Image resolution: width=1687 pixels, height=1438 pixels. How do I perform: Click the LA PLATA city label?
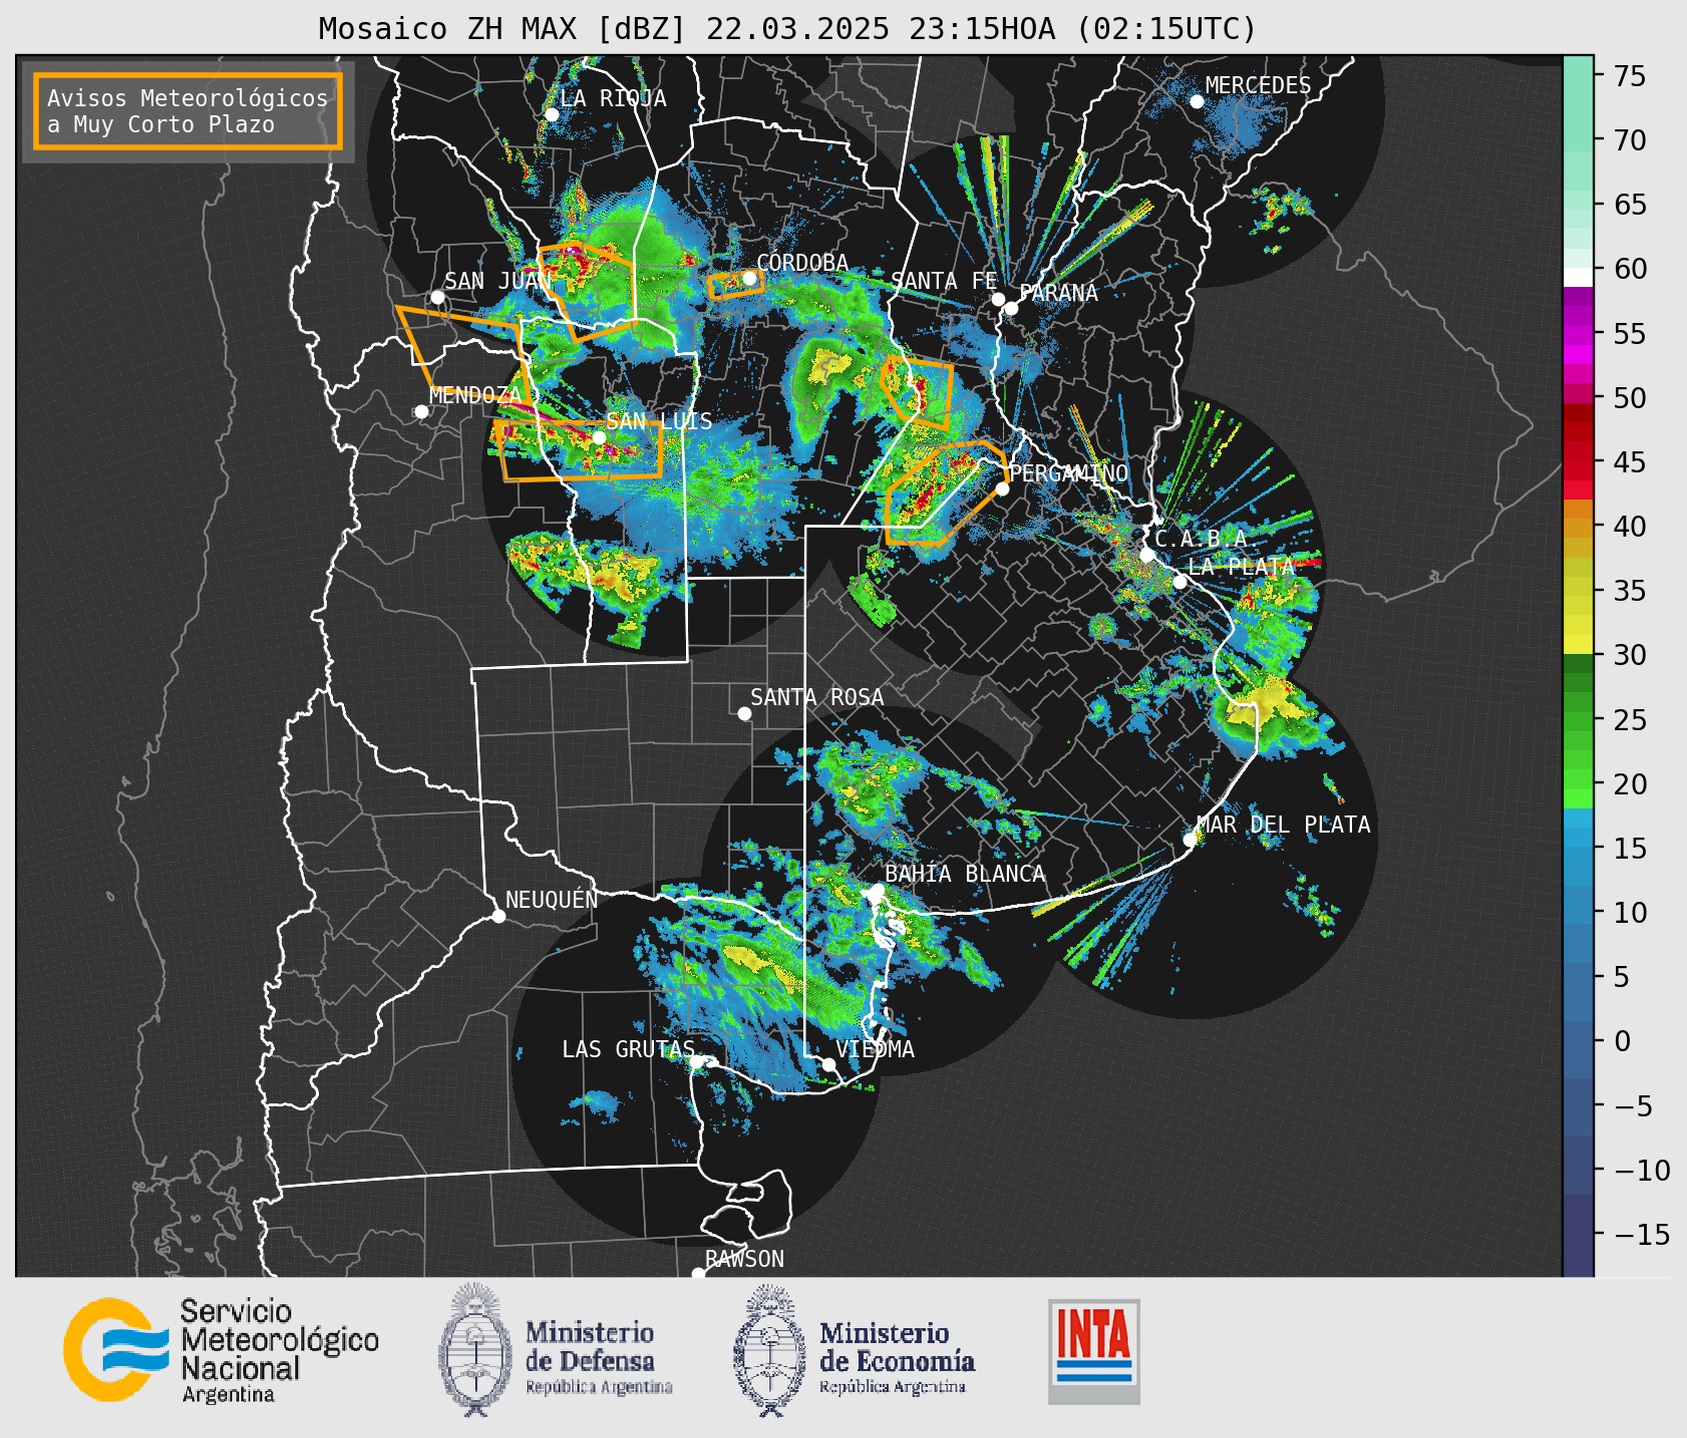pyautogui.click(x=1241, y=566)
